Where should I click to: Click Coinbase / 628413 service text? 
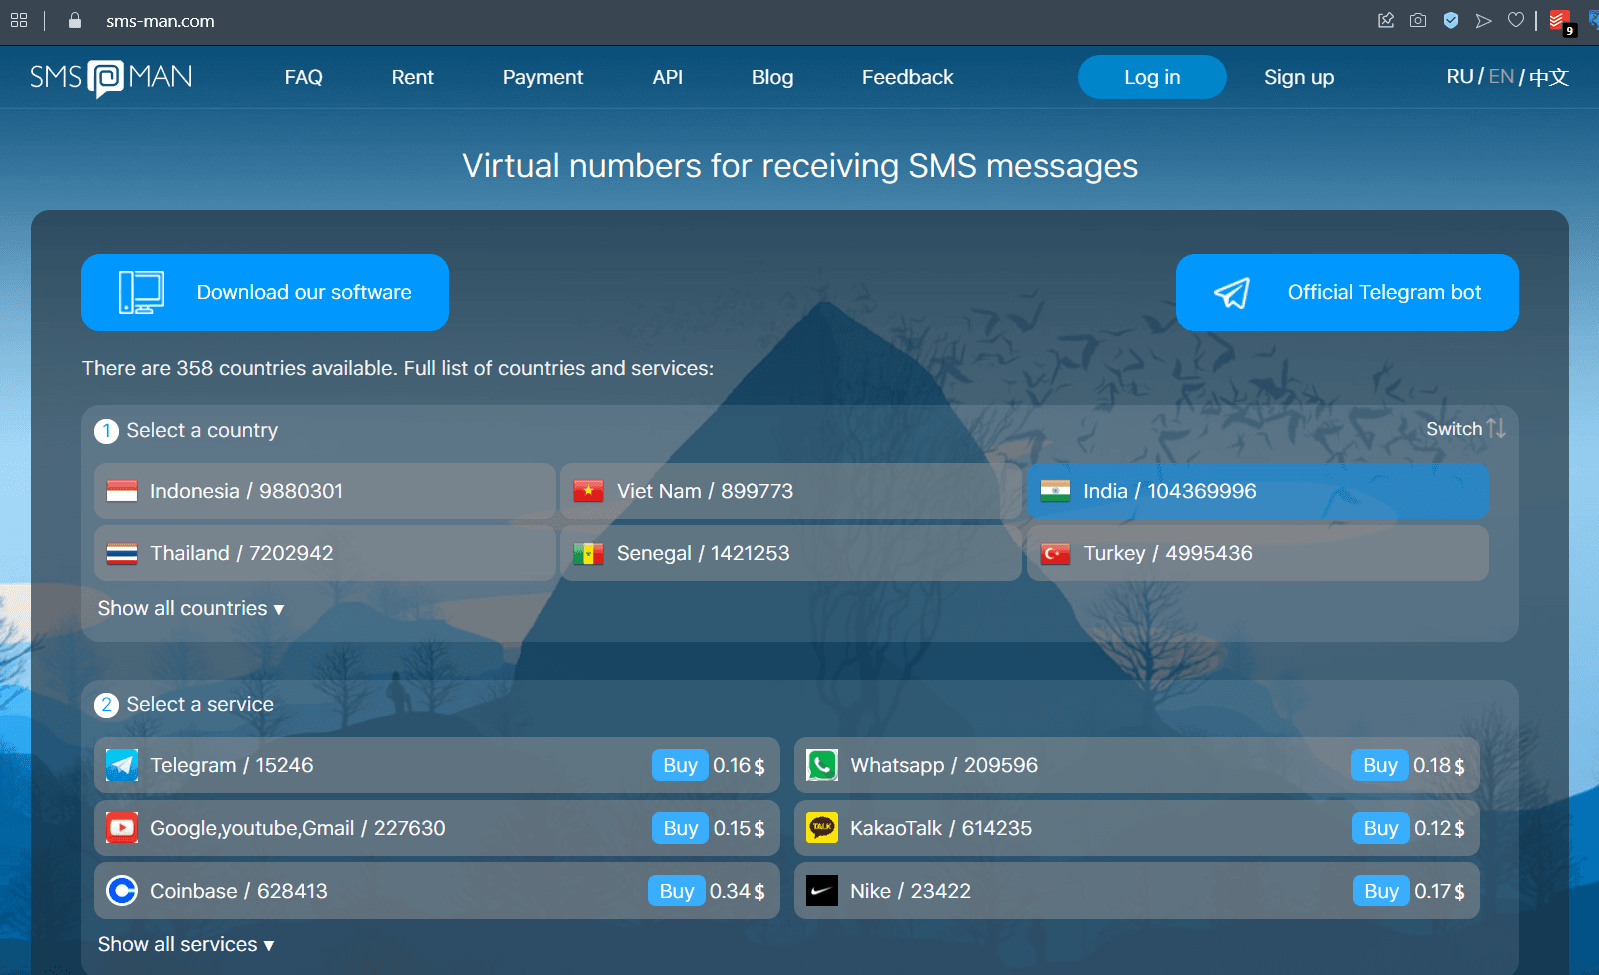[x=239, y=891]
